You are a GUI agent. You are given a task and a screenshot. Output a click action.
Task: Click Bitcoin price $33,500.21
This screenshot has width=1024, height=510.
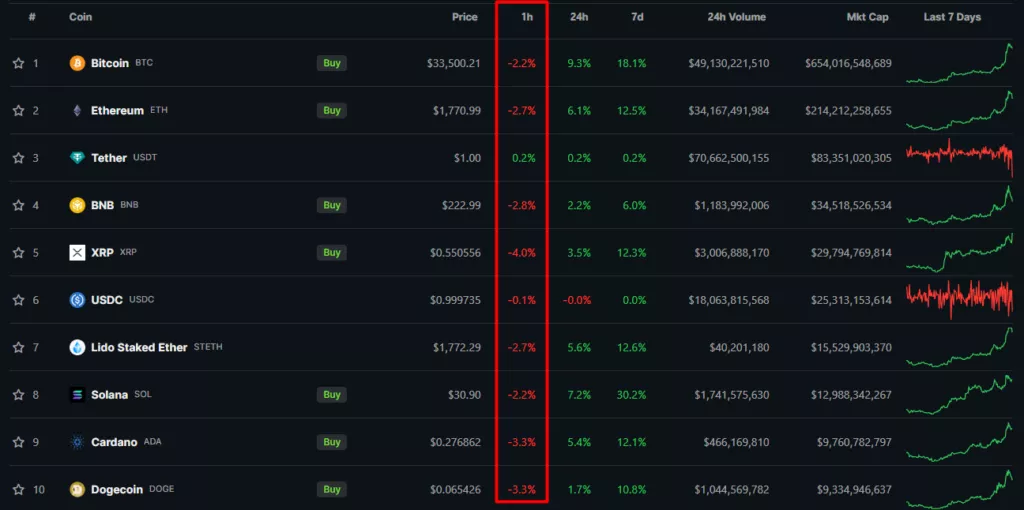click(x=454, y=63)
